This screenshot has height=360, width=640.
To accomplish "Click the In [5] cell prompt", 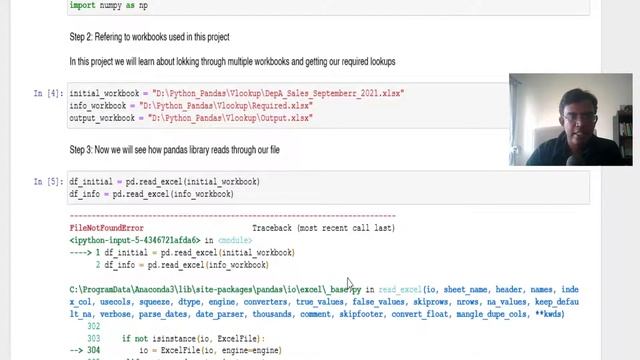I will [x=48, y=182].
